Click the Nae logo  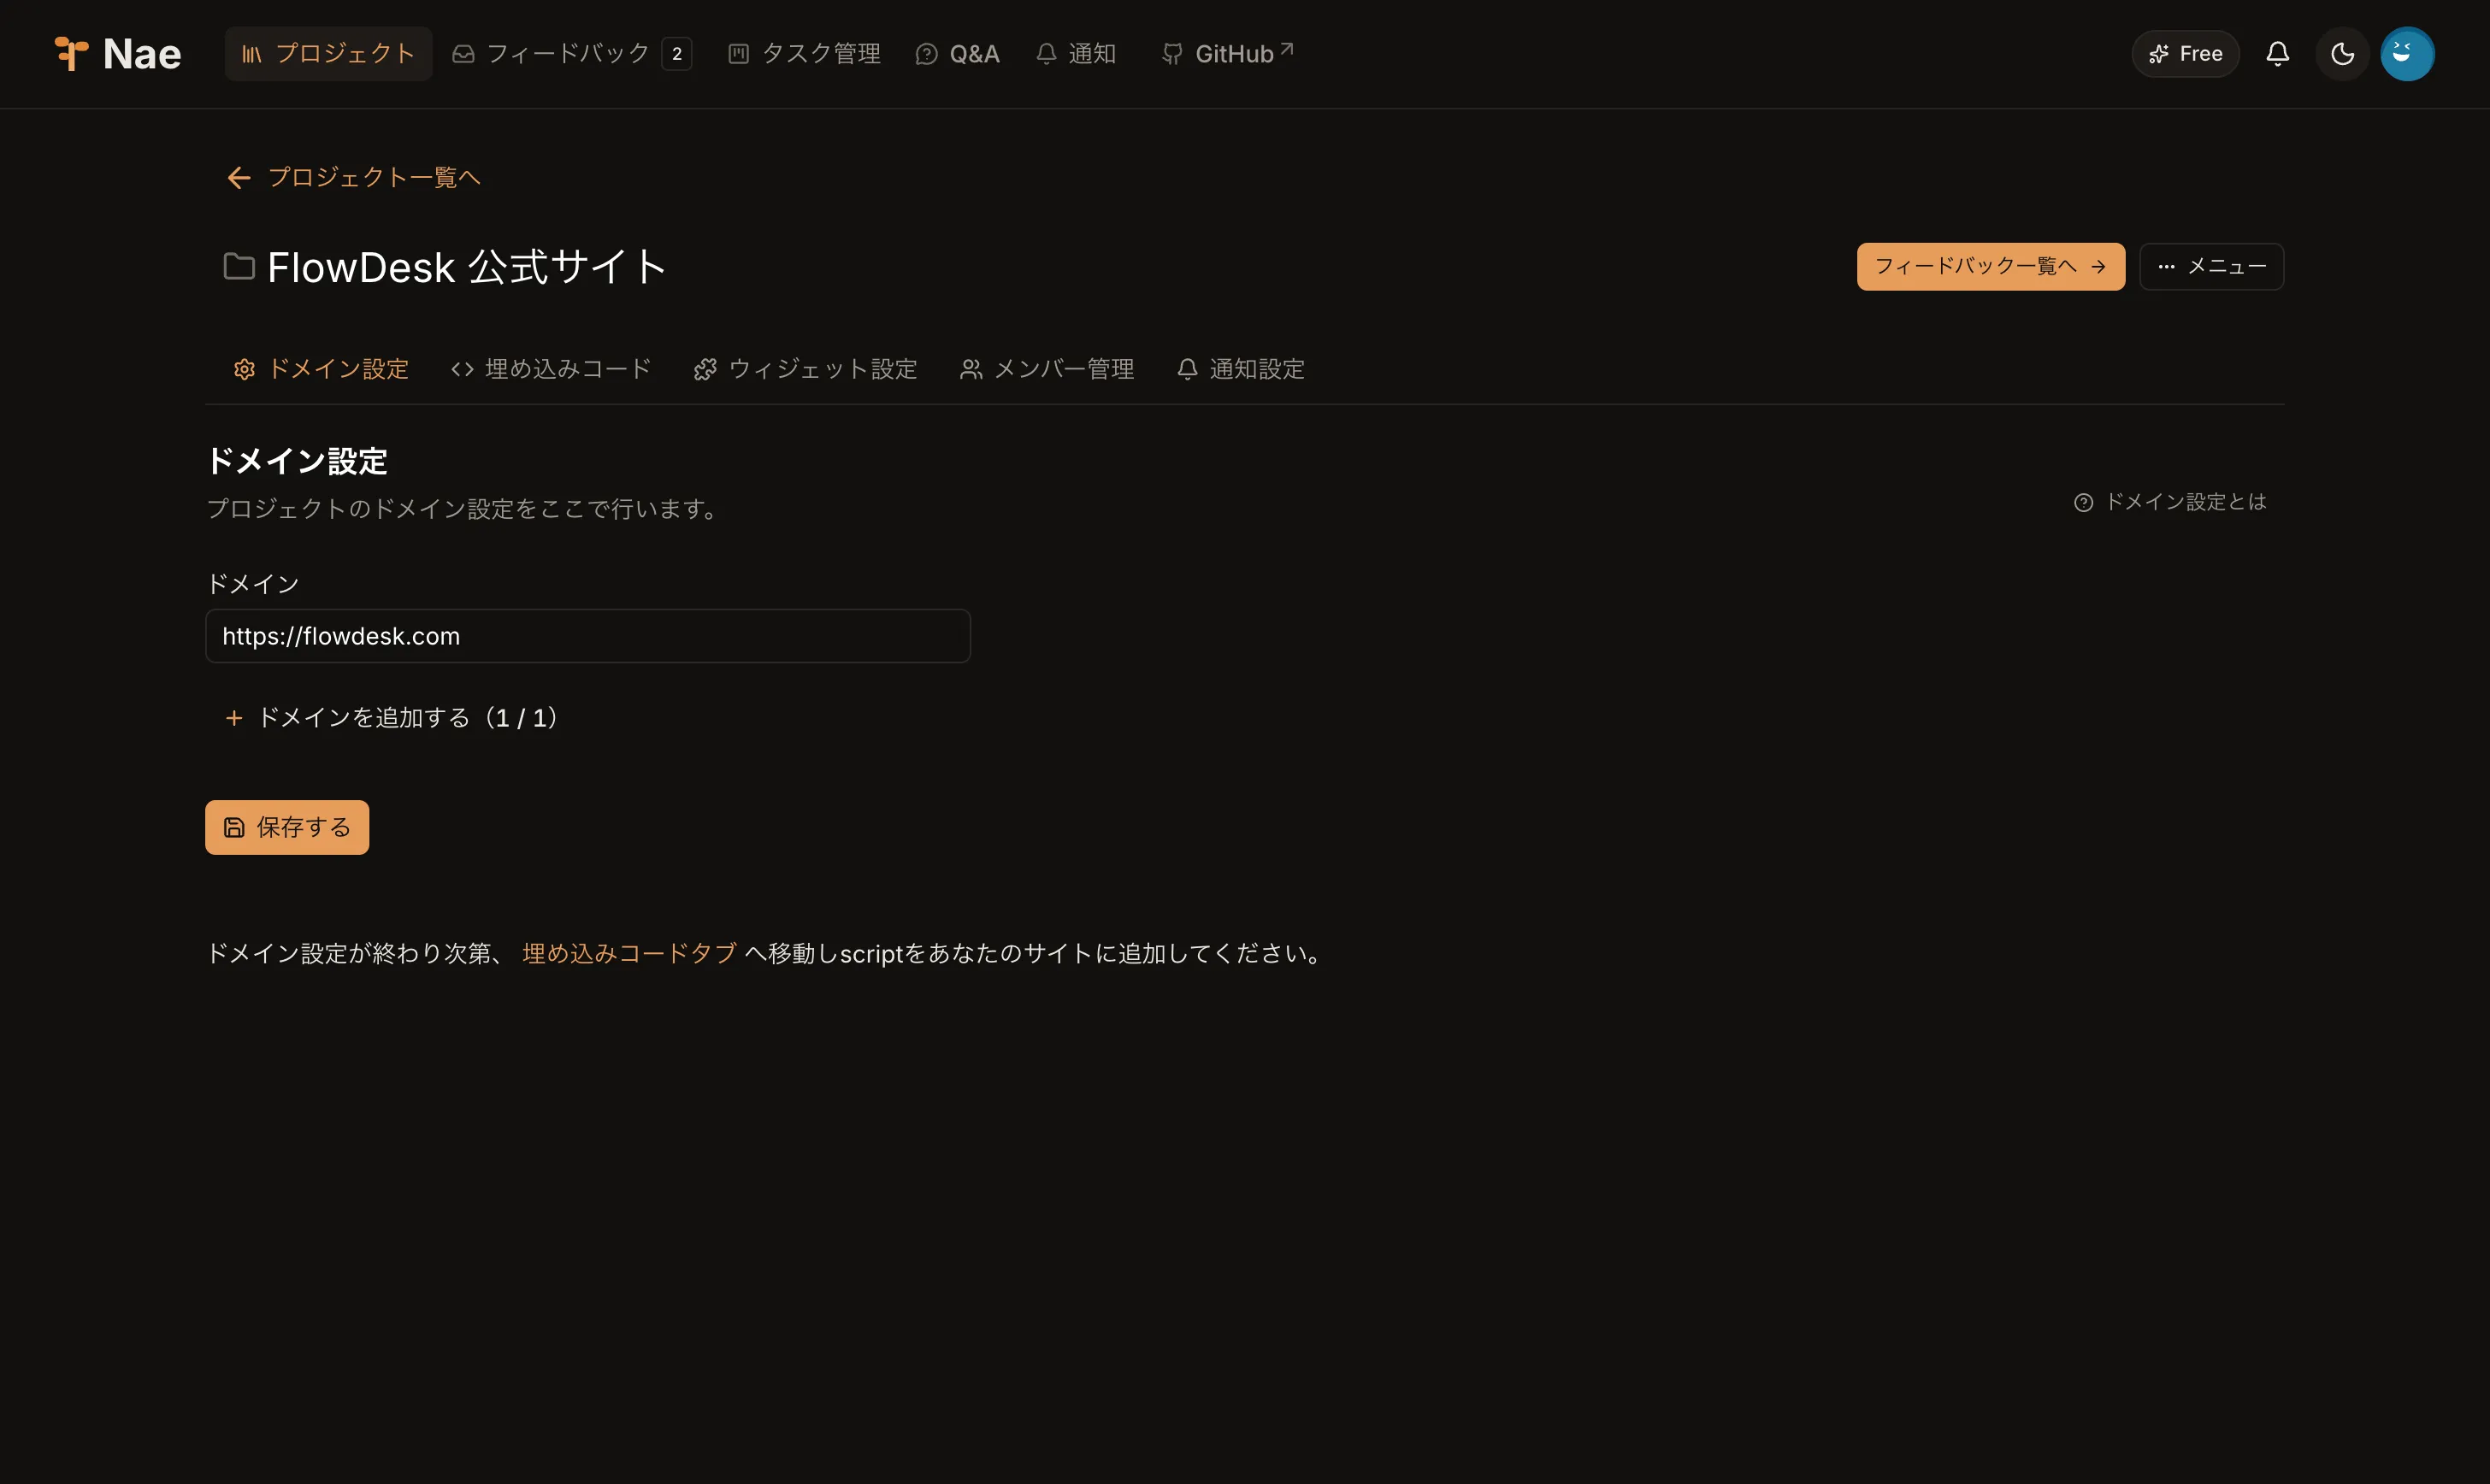118,54
